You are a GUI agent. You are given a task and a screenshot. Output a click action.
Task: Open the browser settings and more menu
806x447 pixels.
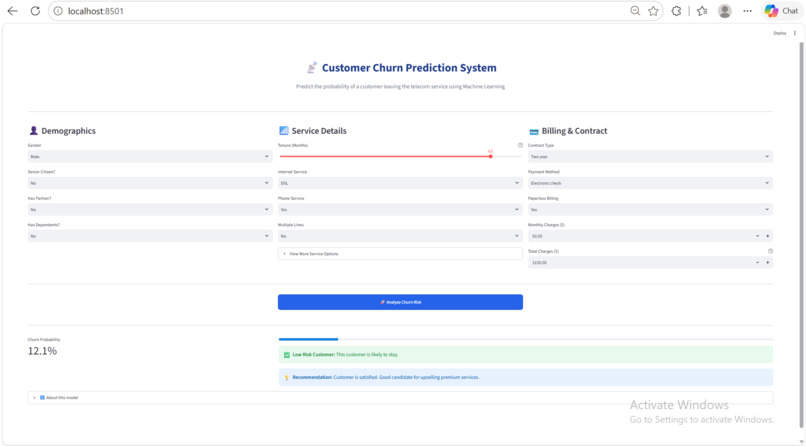click(x=747, y=11)
